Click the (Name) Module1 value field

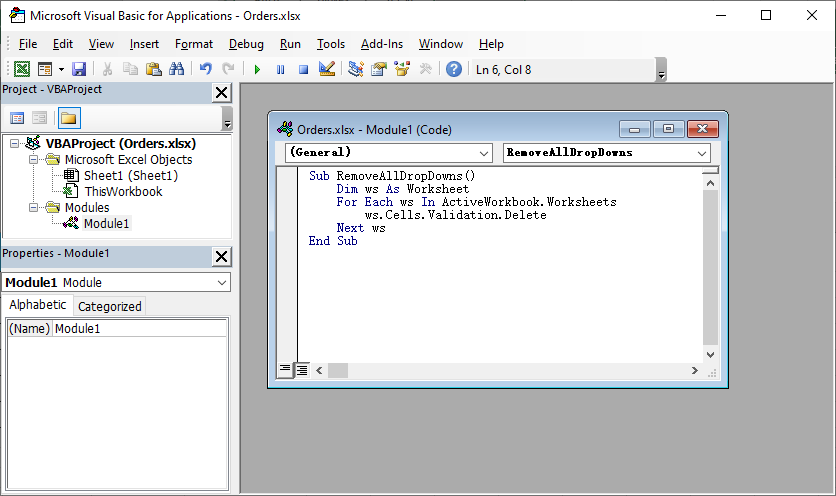pos(140,329)
